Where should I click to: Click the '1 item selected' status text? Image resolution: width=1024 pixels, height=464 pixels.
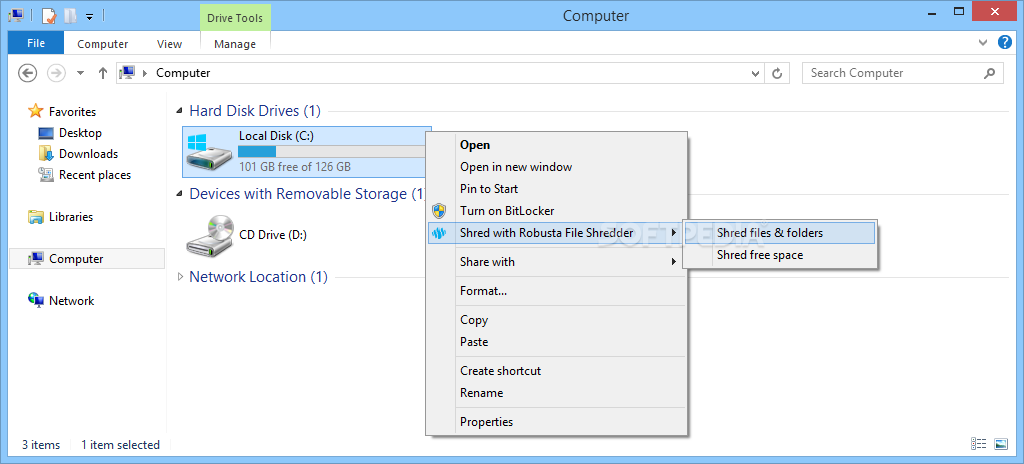(x=120, y=445)
